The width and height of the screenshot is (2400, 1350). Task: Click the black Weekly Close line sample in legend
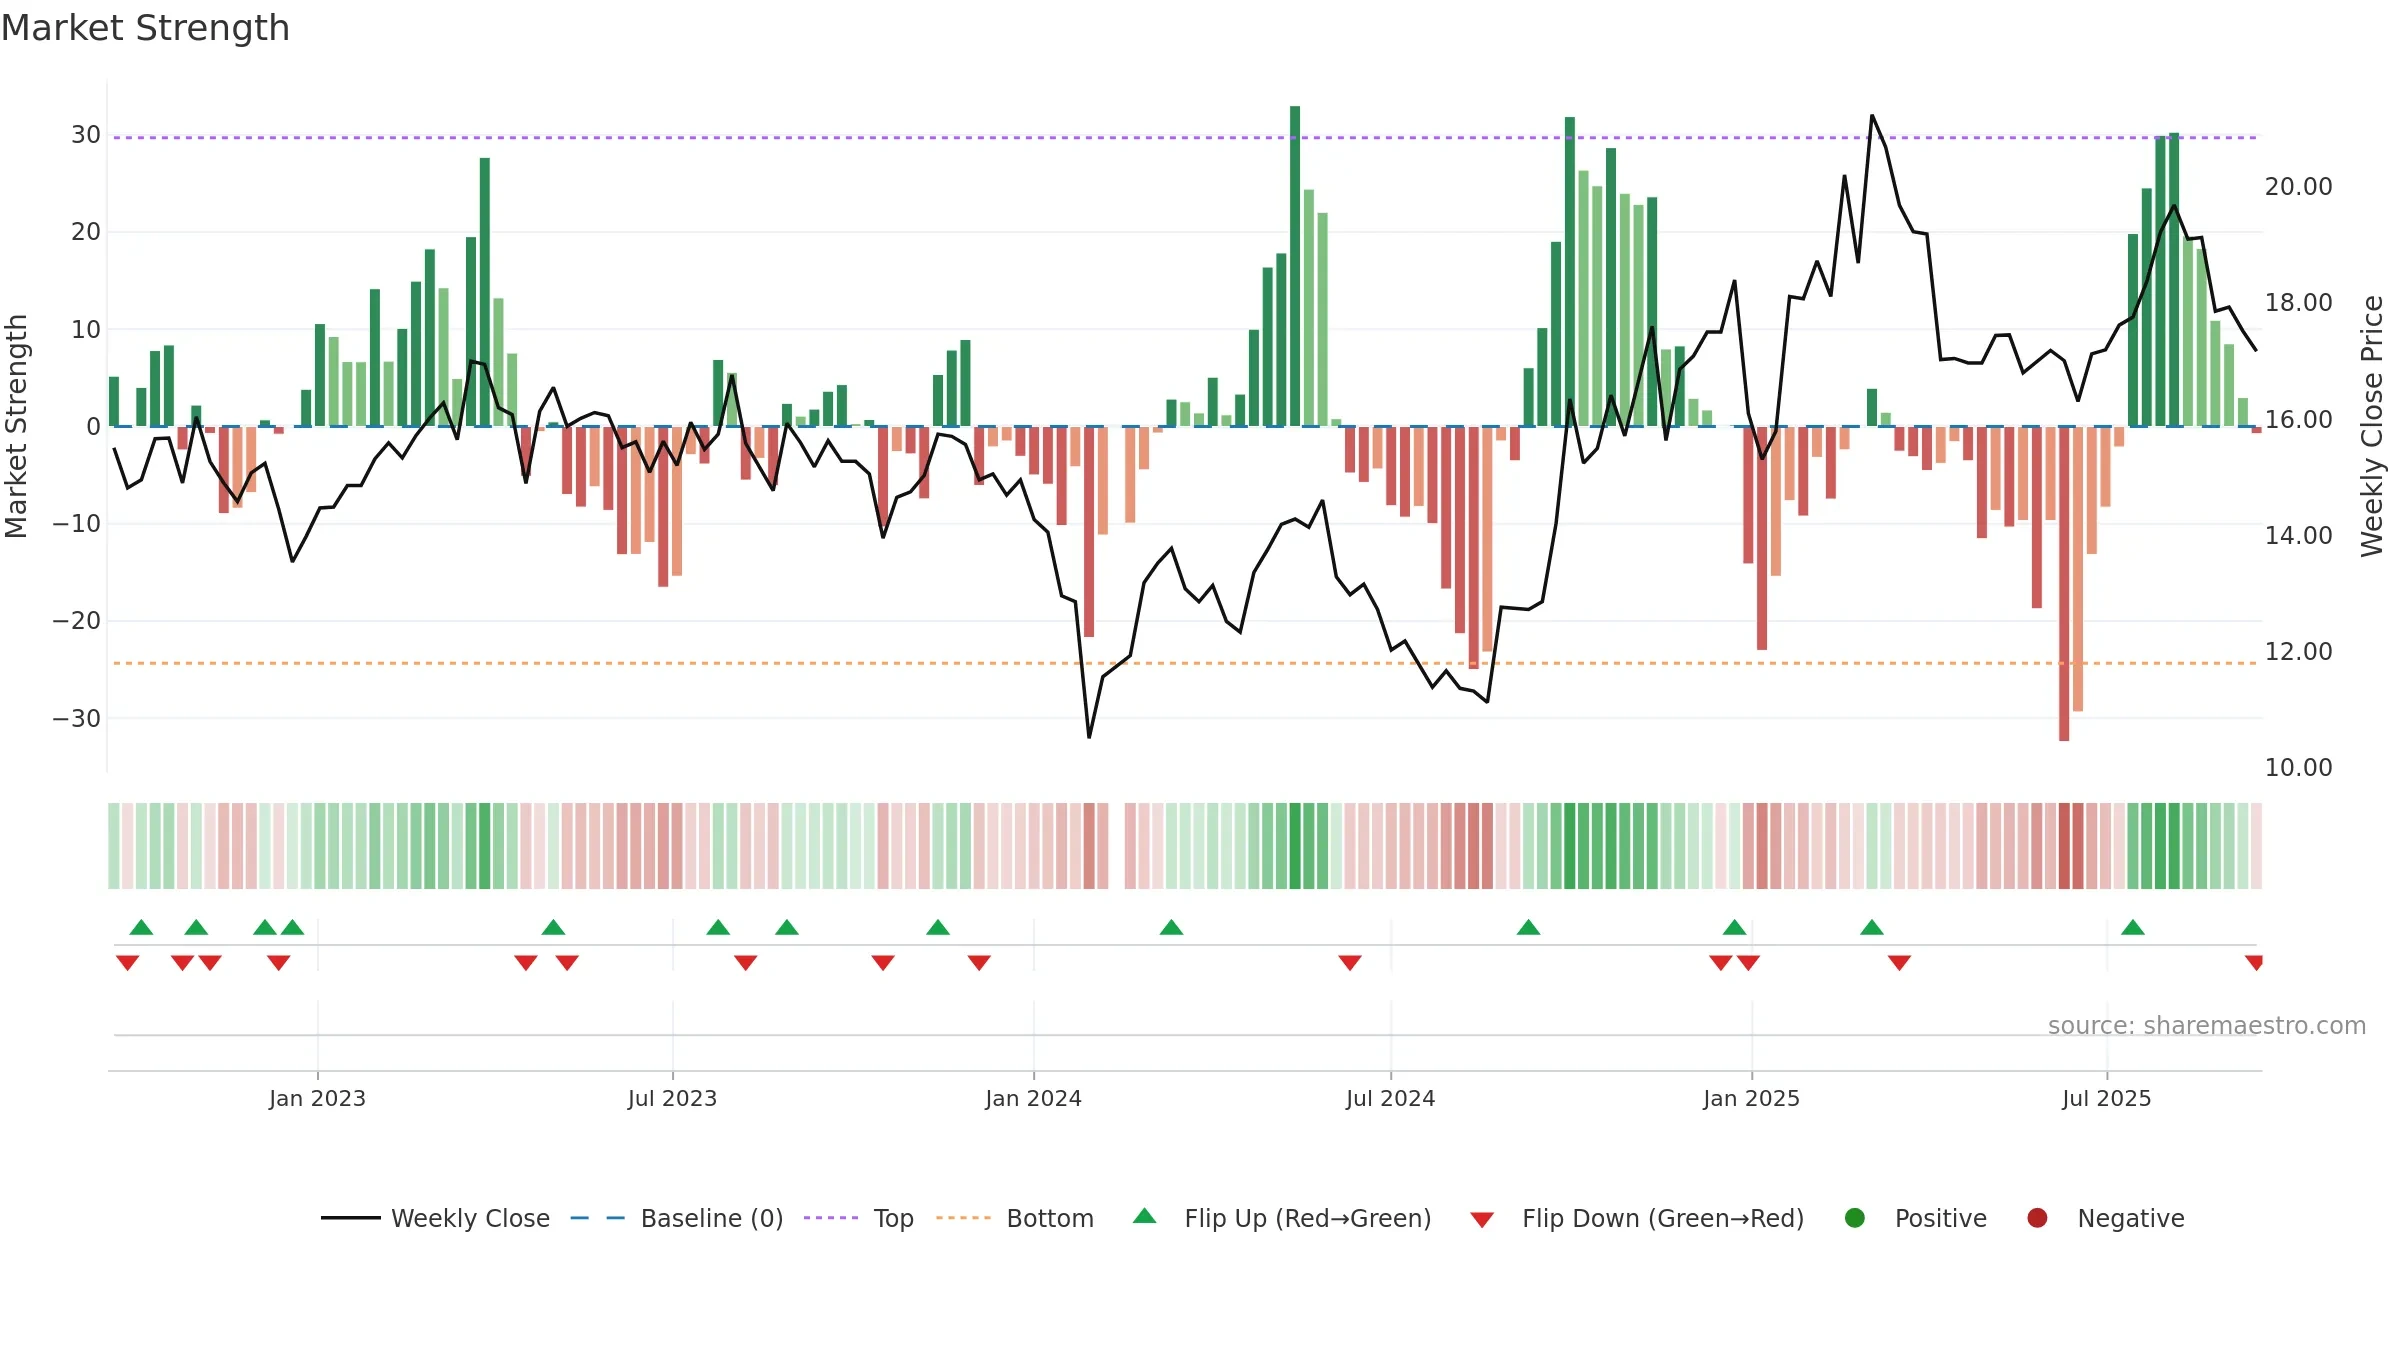(350, 1218)
